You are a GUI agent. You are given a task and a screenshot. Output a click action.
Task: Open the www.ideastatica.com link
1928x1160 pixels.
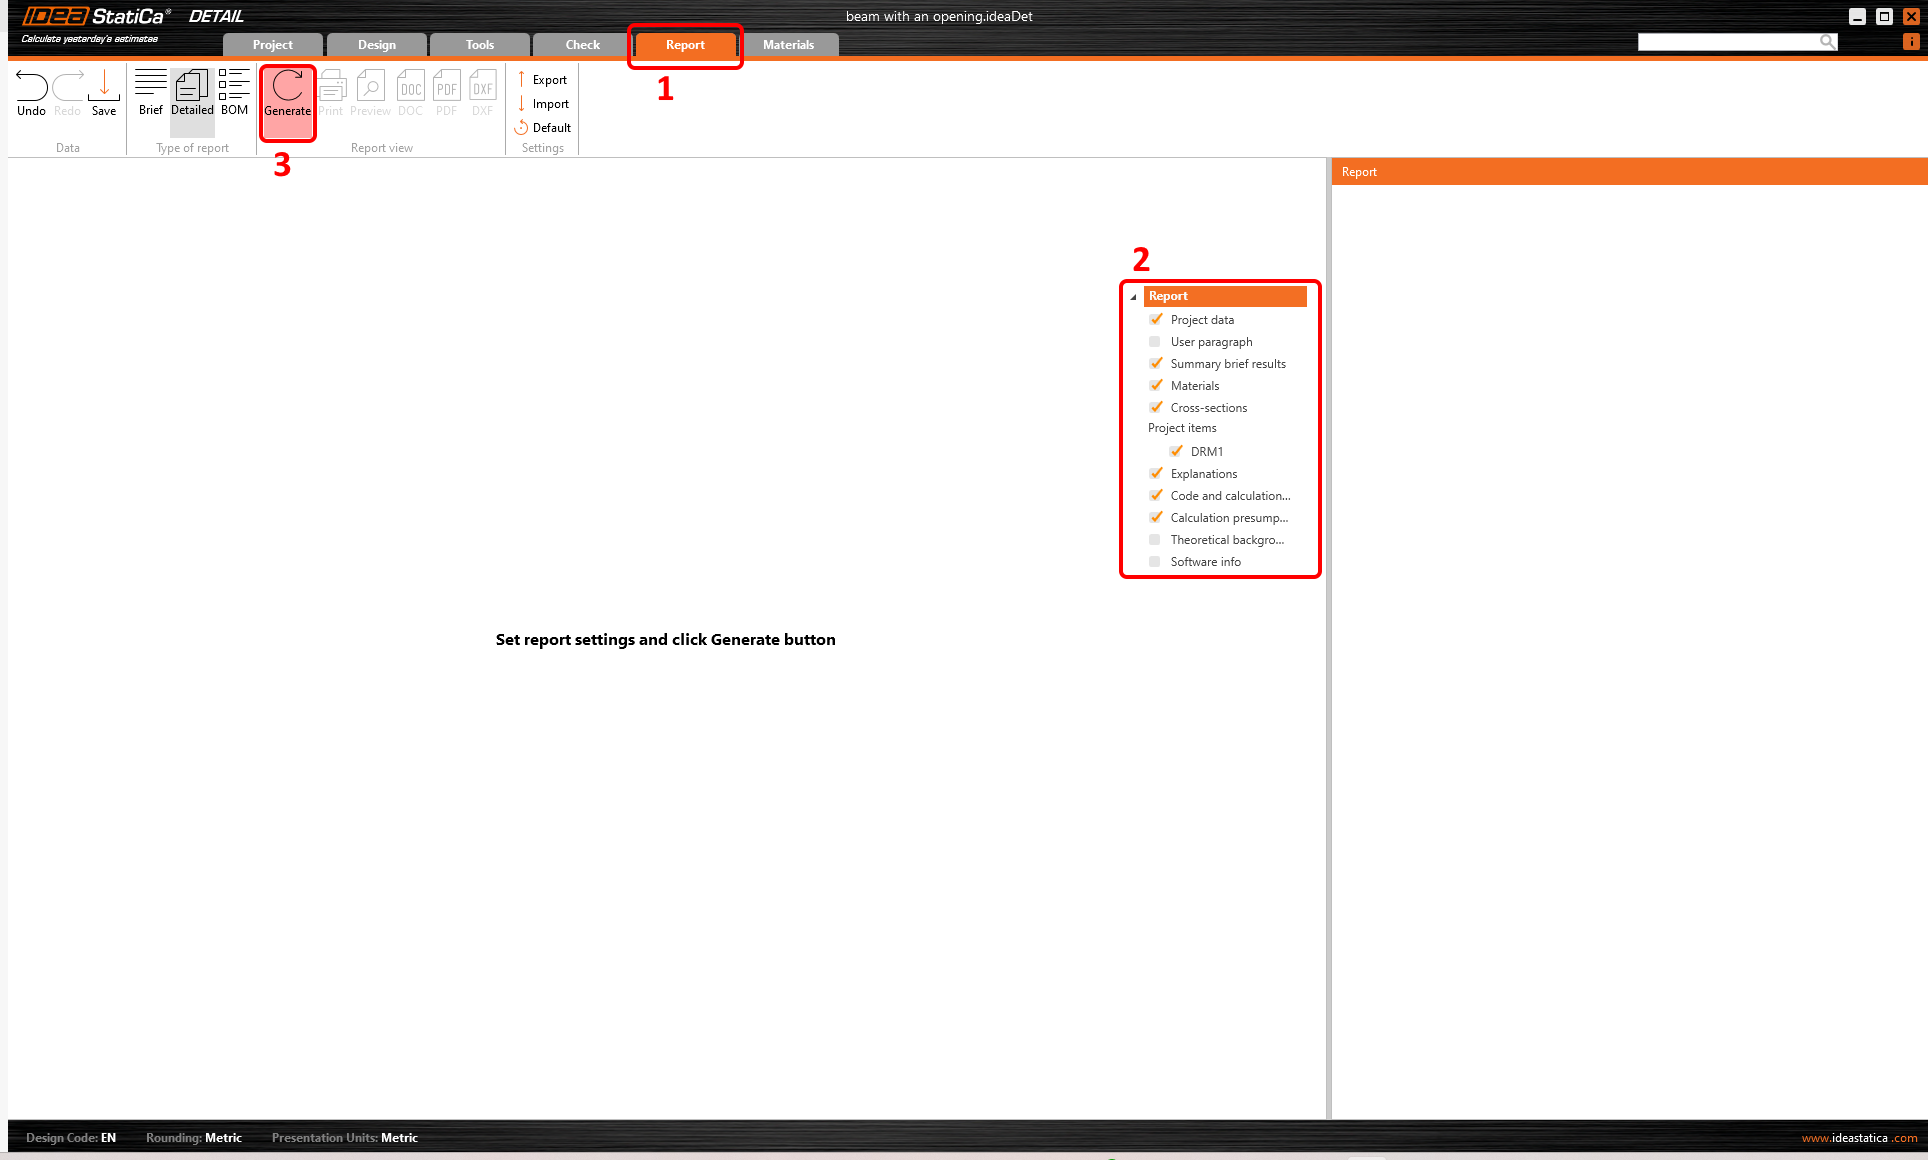coord(1859,1138)
